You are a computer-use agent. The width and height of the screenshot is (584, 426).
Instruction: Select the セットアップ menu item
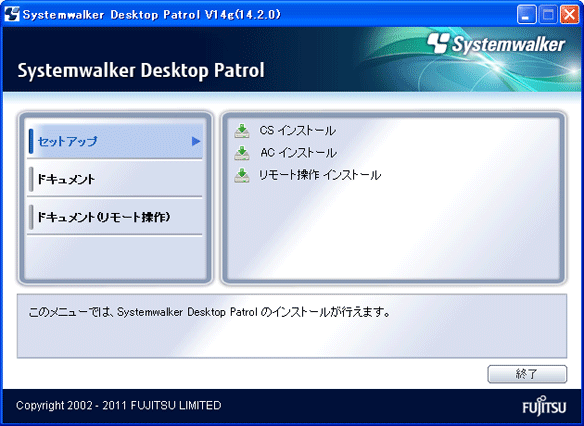[115, 142]
